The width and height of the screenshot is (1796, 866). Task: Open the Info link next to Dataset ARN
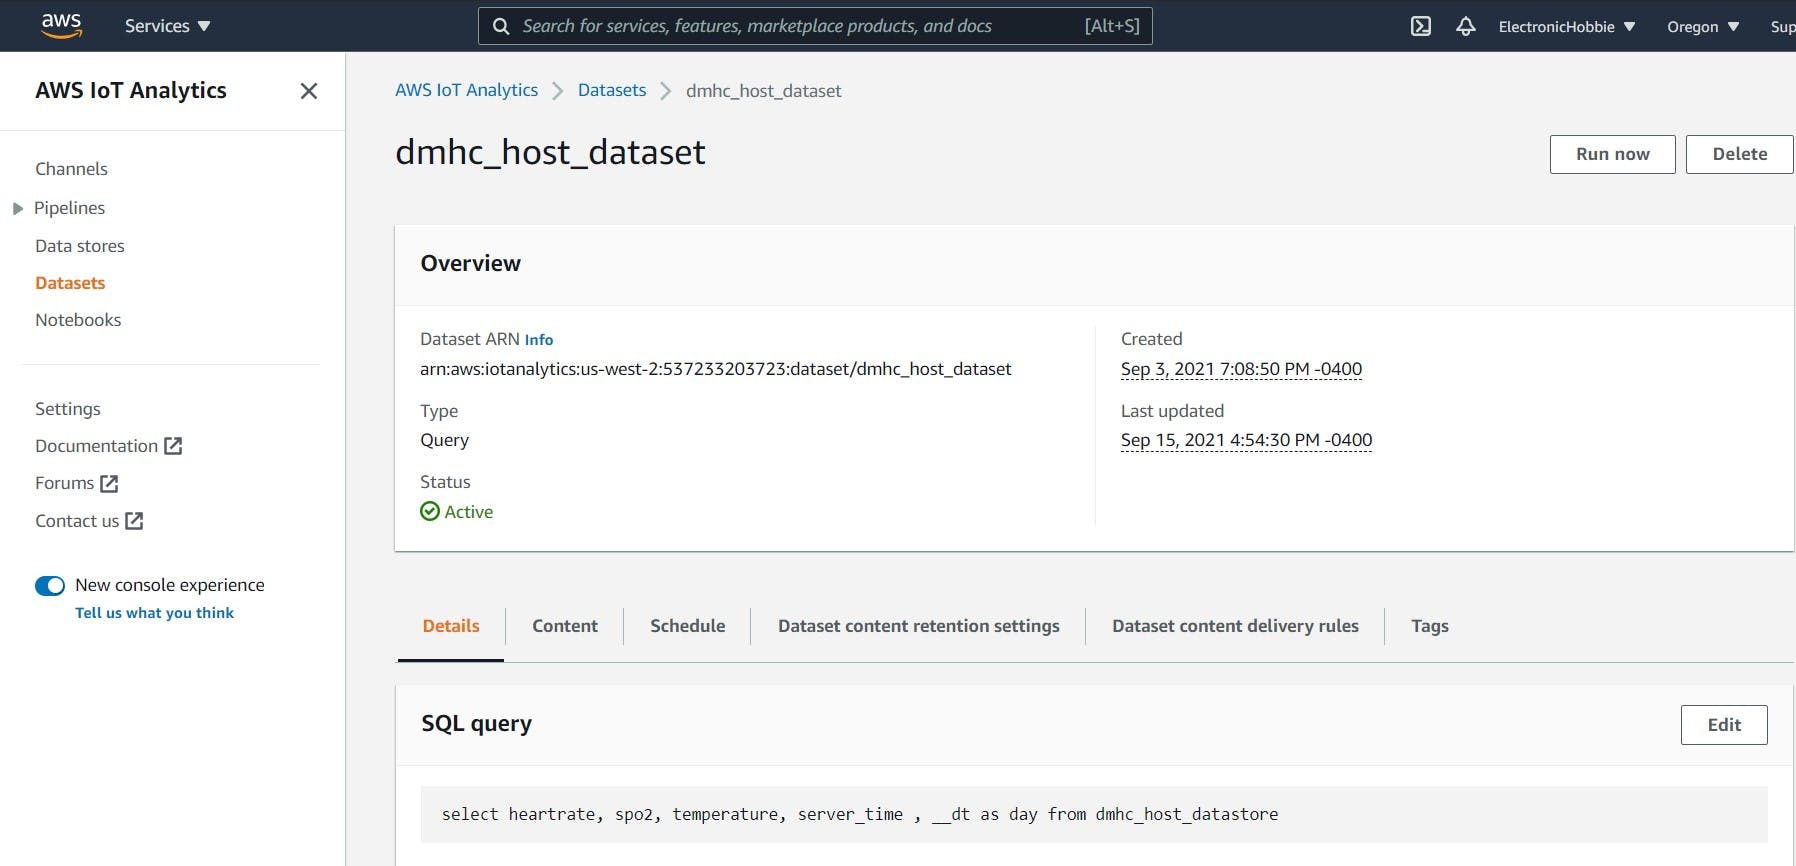[539, 340]
